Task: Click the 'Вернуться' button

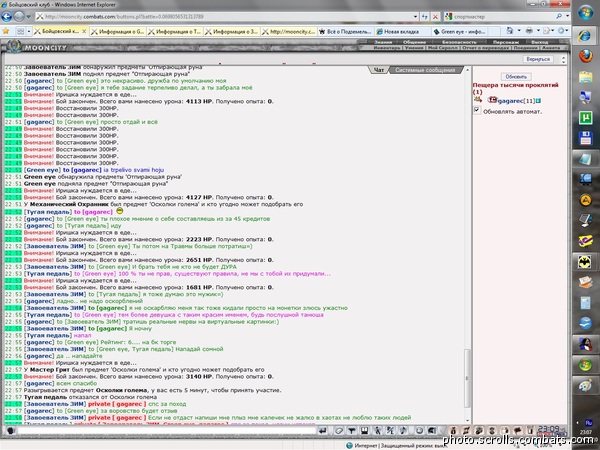Action: coord(538,59)
